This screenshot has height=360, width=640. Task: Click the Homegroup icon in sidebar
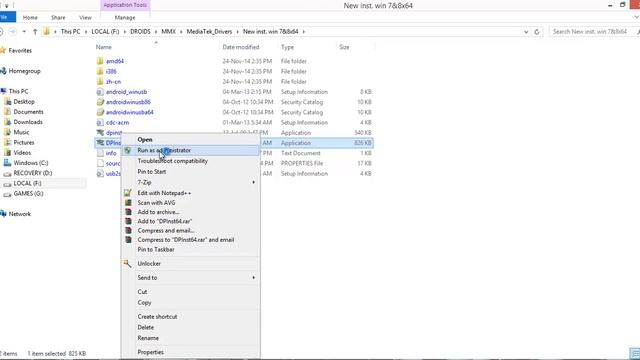tap(3, 71)
